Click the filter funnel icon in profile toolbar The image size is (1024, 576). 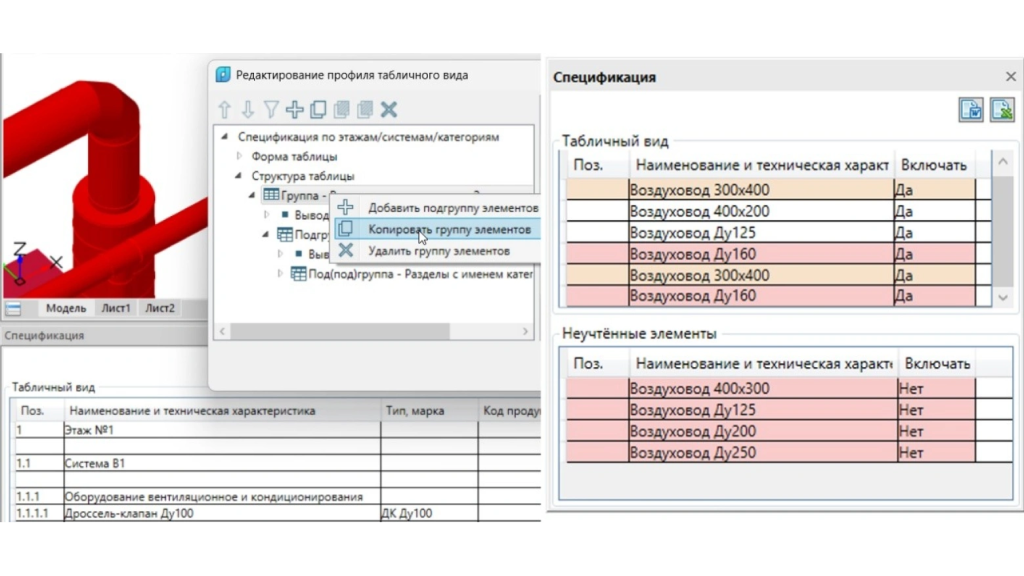pyautogui.click(x=271, y=110)
